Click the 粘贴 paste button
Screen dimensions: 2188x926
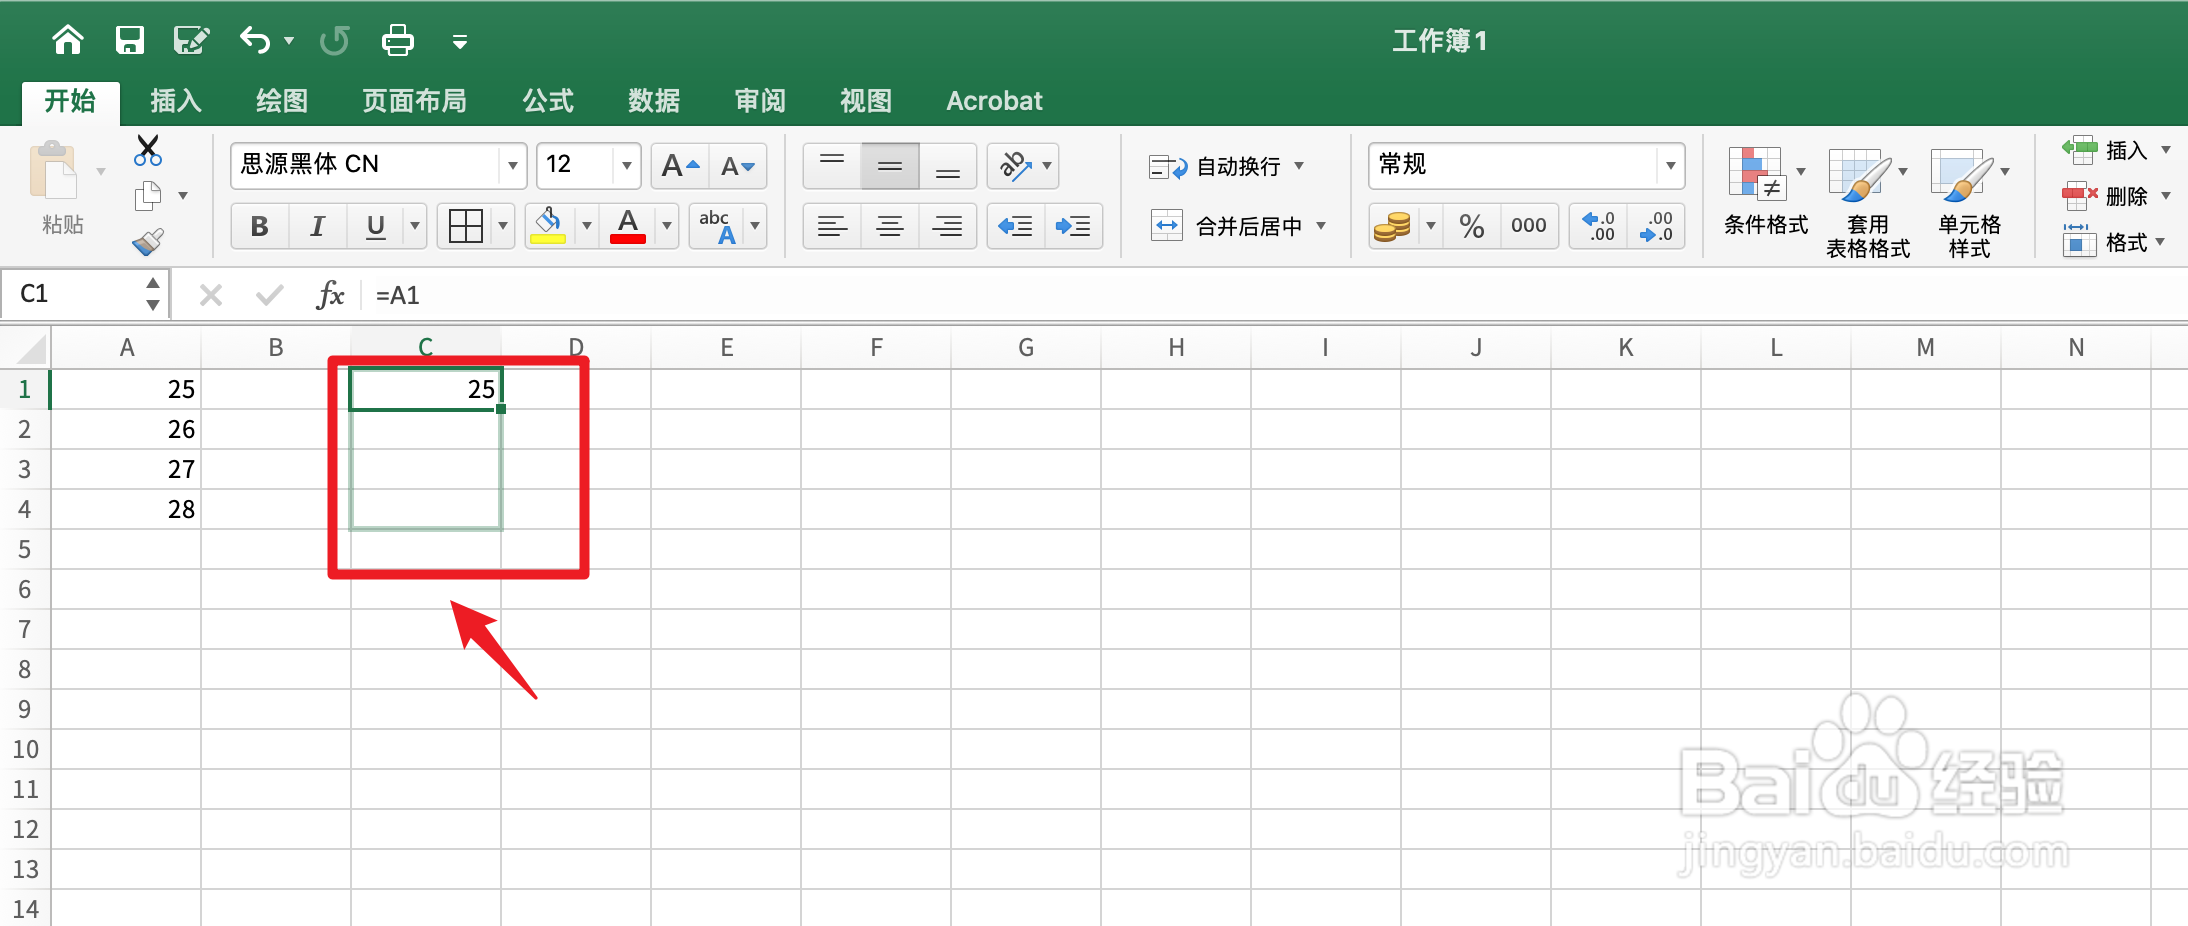(60, 188)
